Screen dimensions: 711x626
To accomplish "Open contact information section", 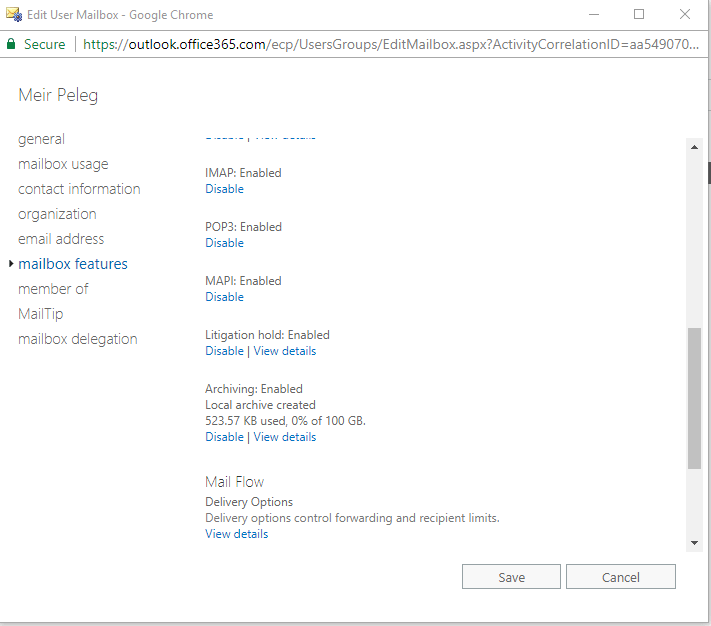I will tap(79, 189).
